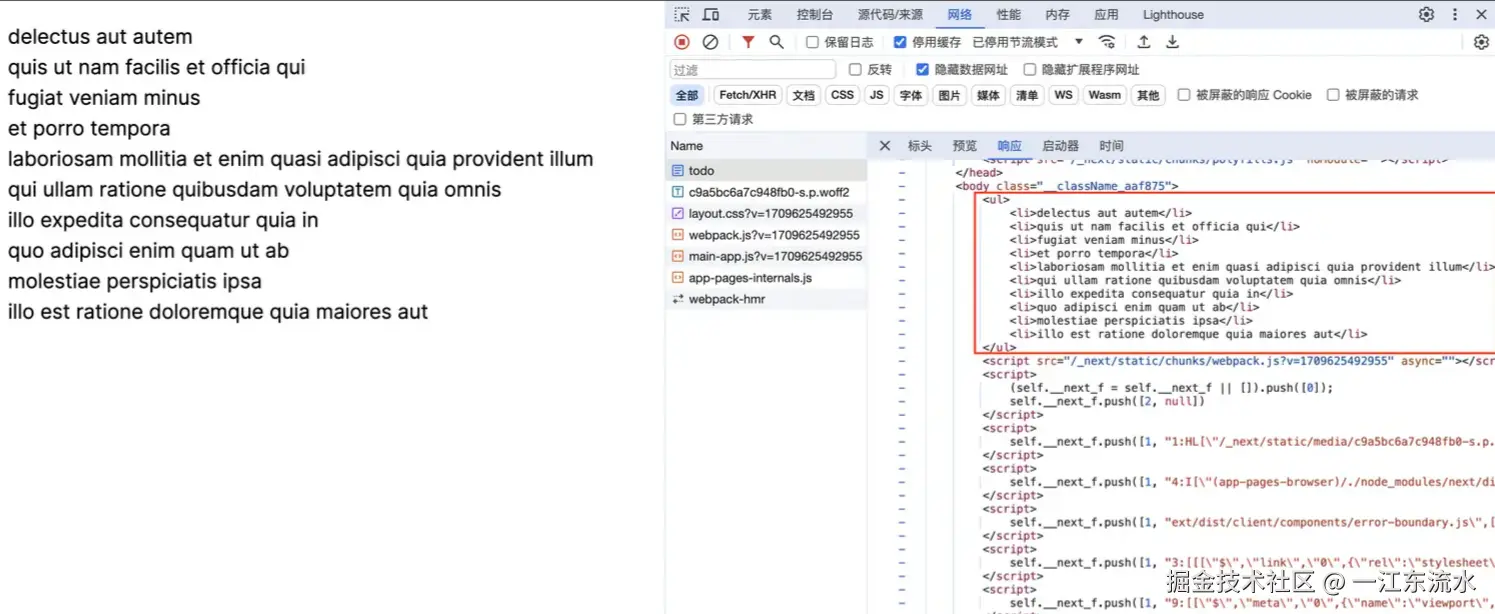Viewport: 1495px width, 614px height.
Task: Filter requests by WS
Action: pyautogui.click(x=1063, y=95)
